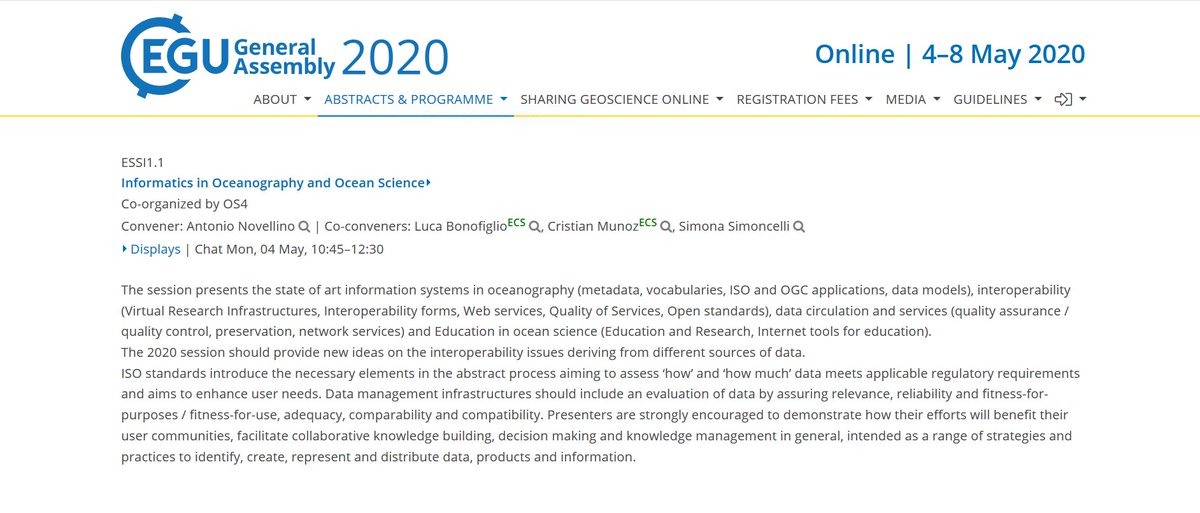The image size is (1200, 513).
Task: Open the ABSTRACTS & PROGRAMME menu
Action: pos(416,99)
